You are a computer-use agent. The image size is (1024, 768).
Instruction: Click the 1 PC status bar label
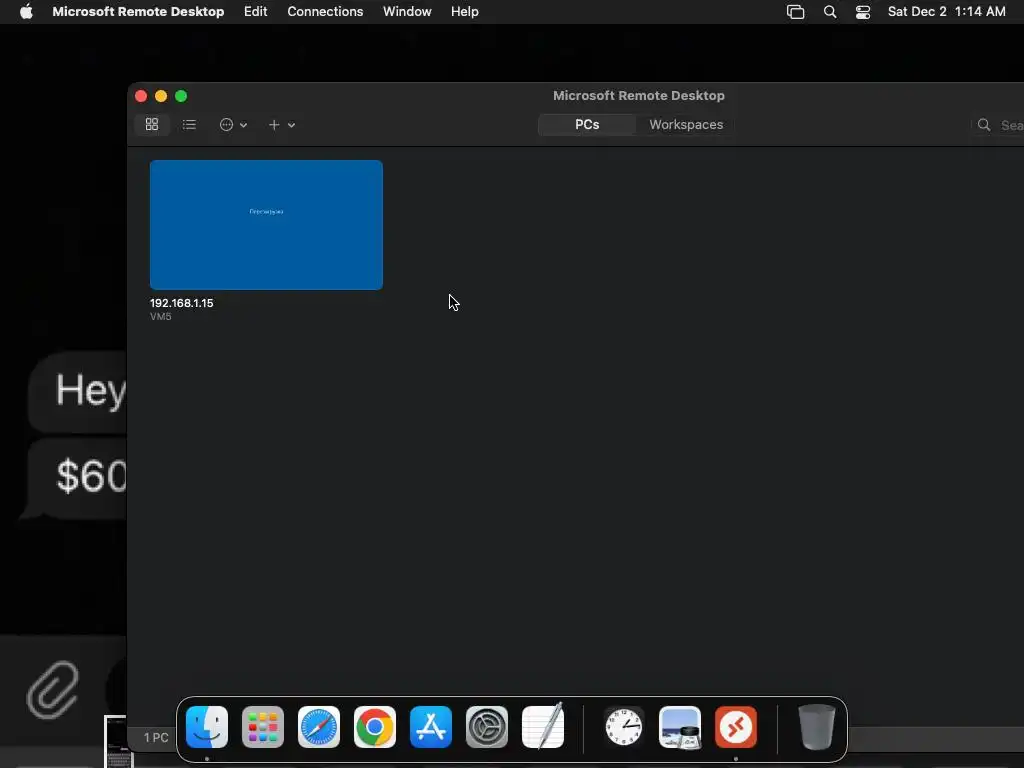(156, 737)
